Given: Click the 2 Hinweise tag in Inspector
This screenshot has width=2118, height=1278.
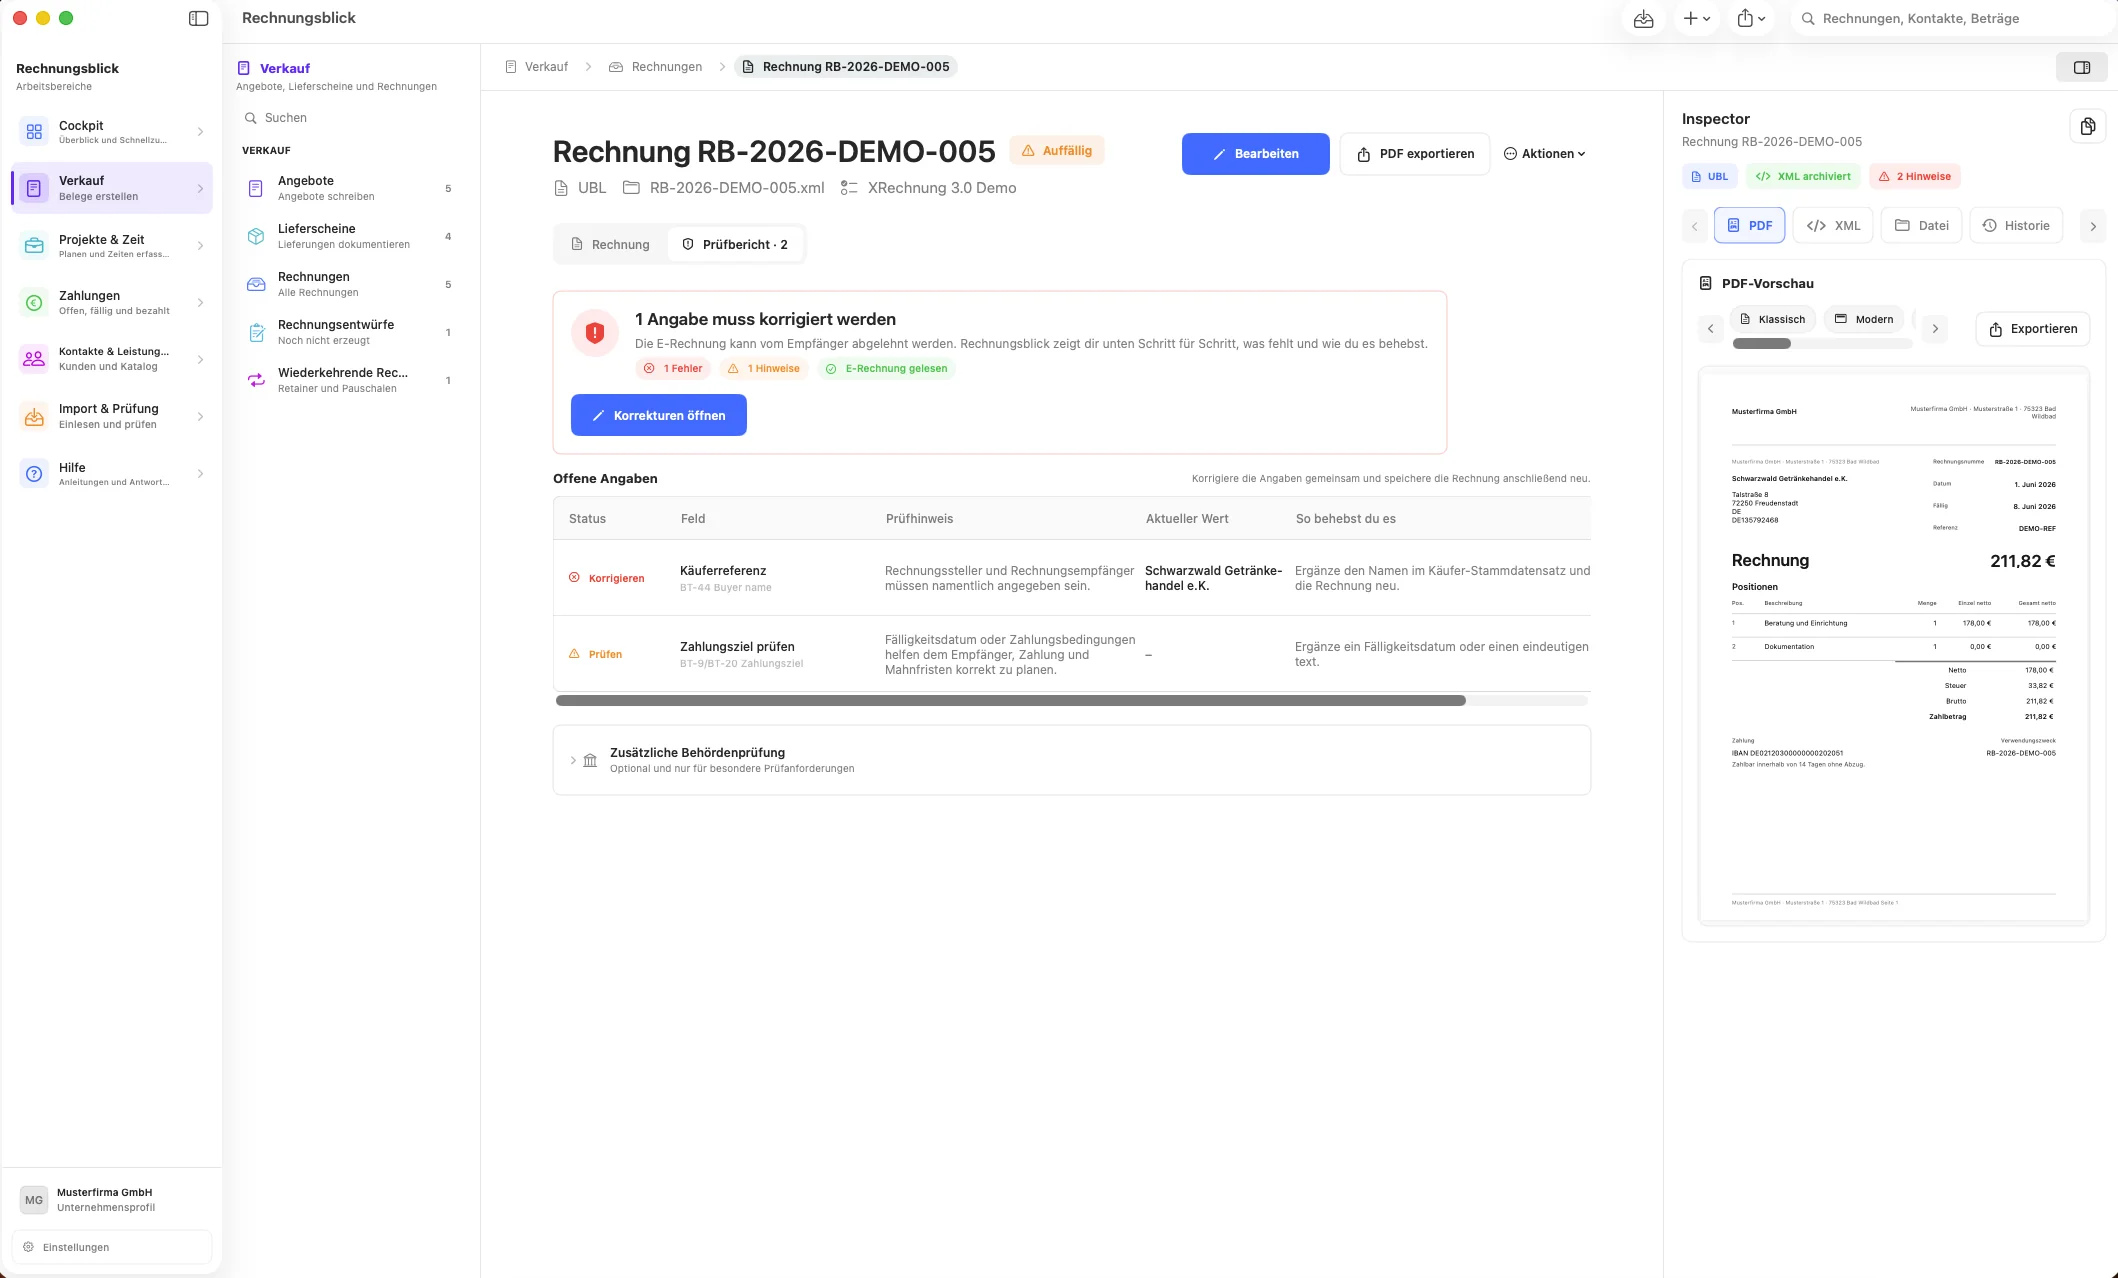Looking at the screenshot, I should coord(1915,177).
